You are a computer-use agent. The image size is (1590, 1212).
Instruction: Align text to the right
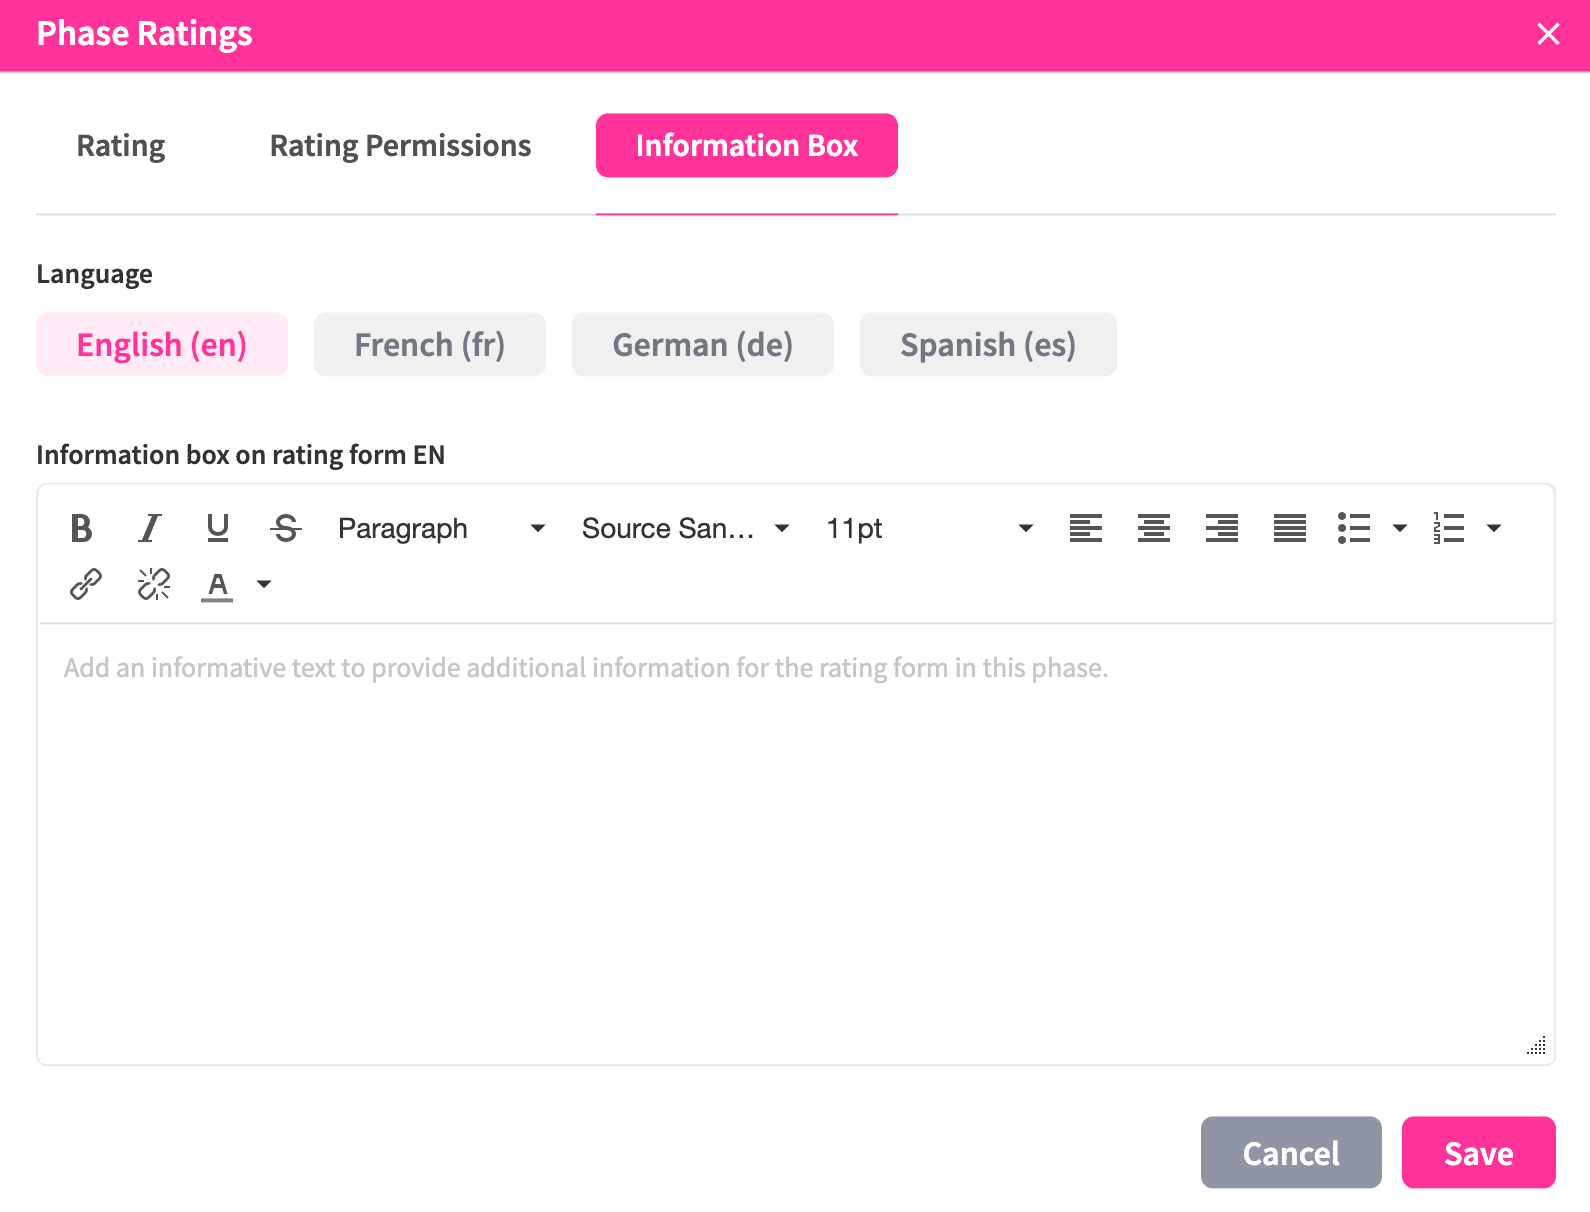[x=1221, y=528]
